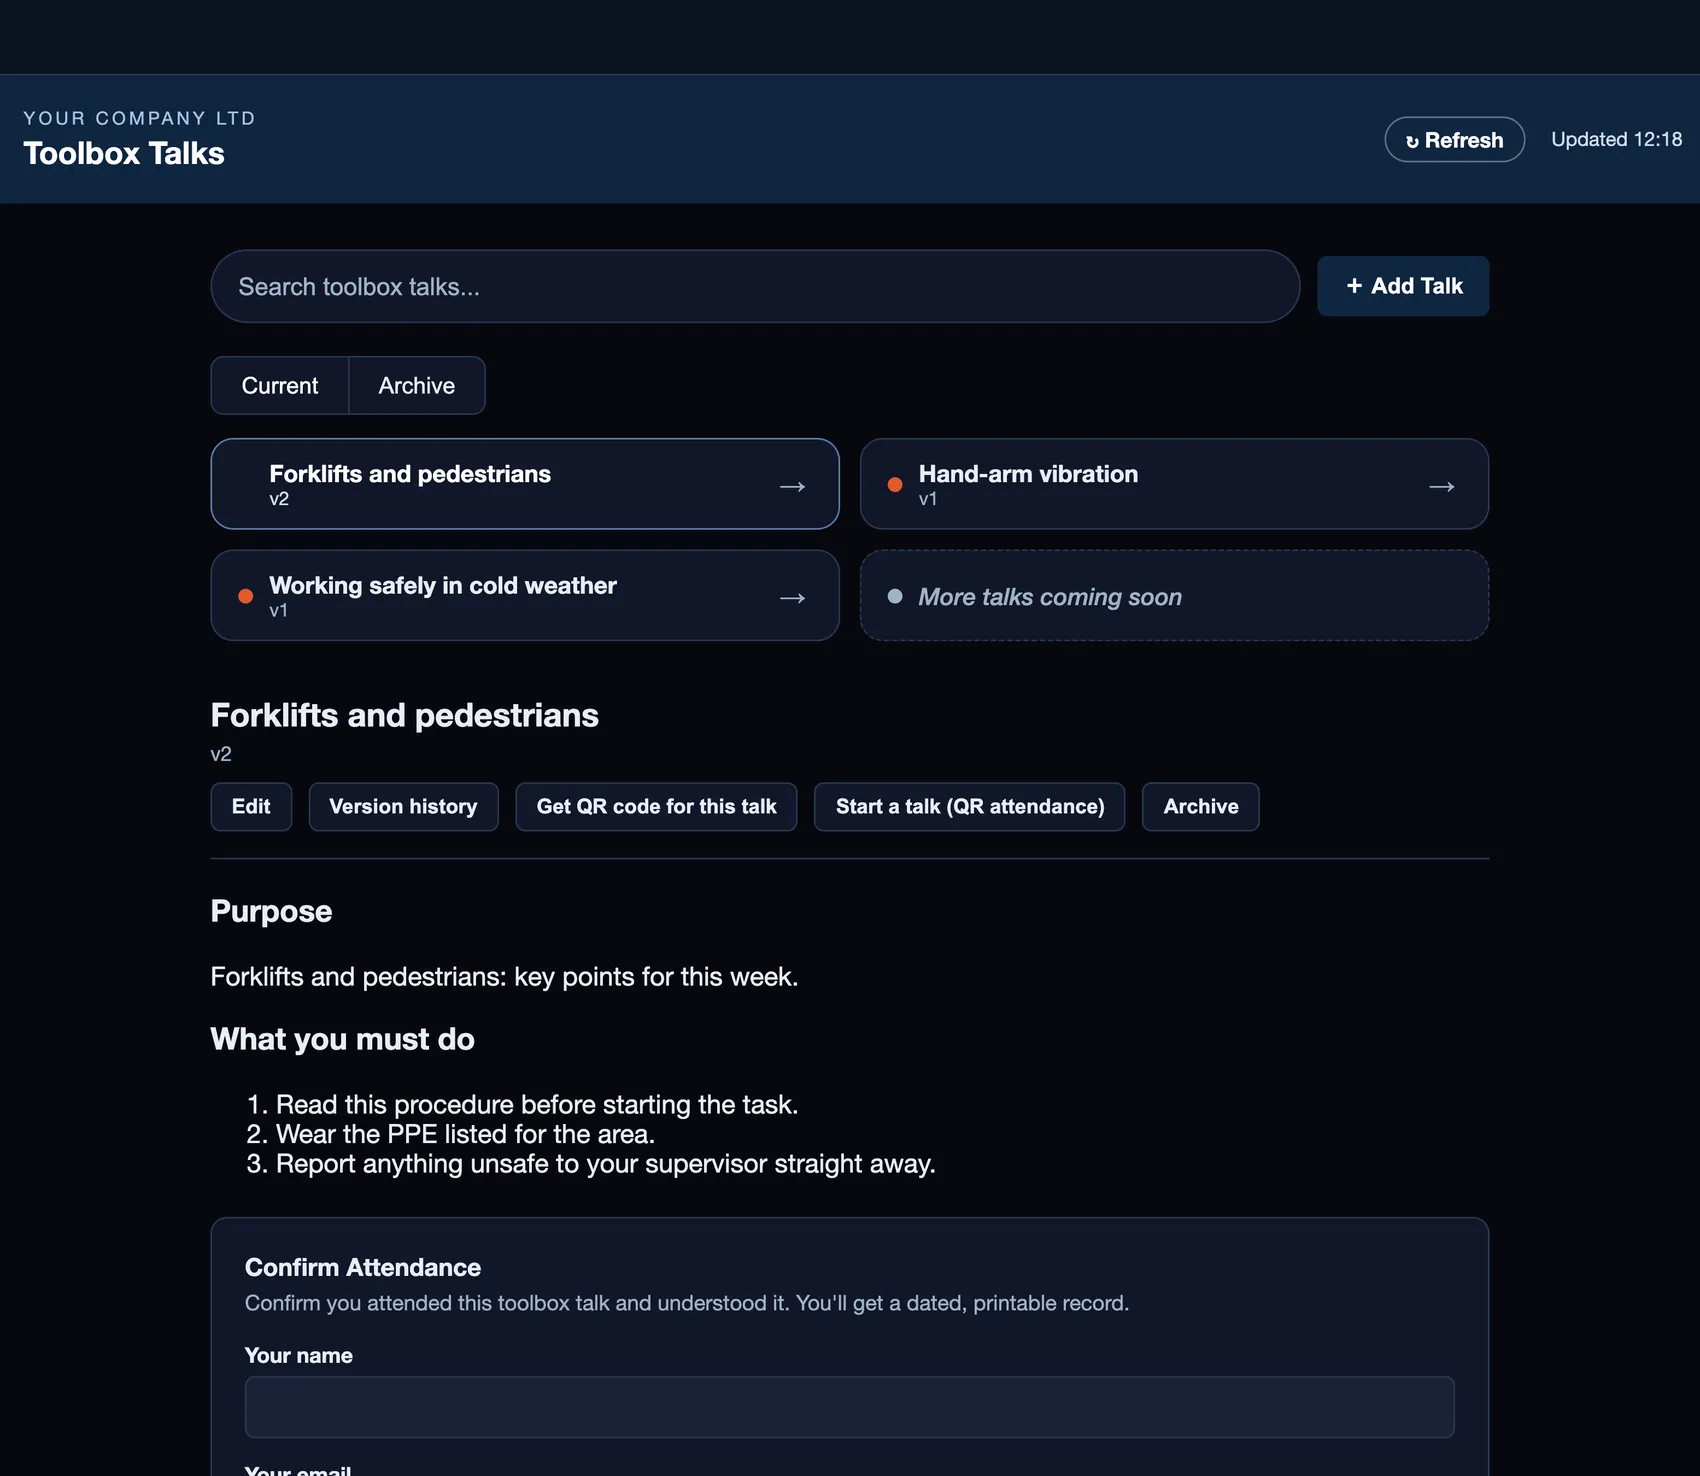Click the orange dot on cold weather card
The width and height of the screenshot is (1700, 1476).
tap(246, 596)
